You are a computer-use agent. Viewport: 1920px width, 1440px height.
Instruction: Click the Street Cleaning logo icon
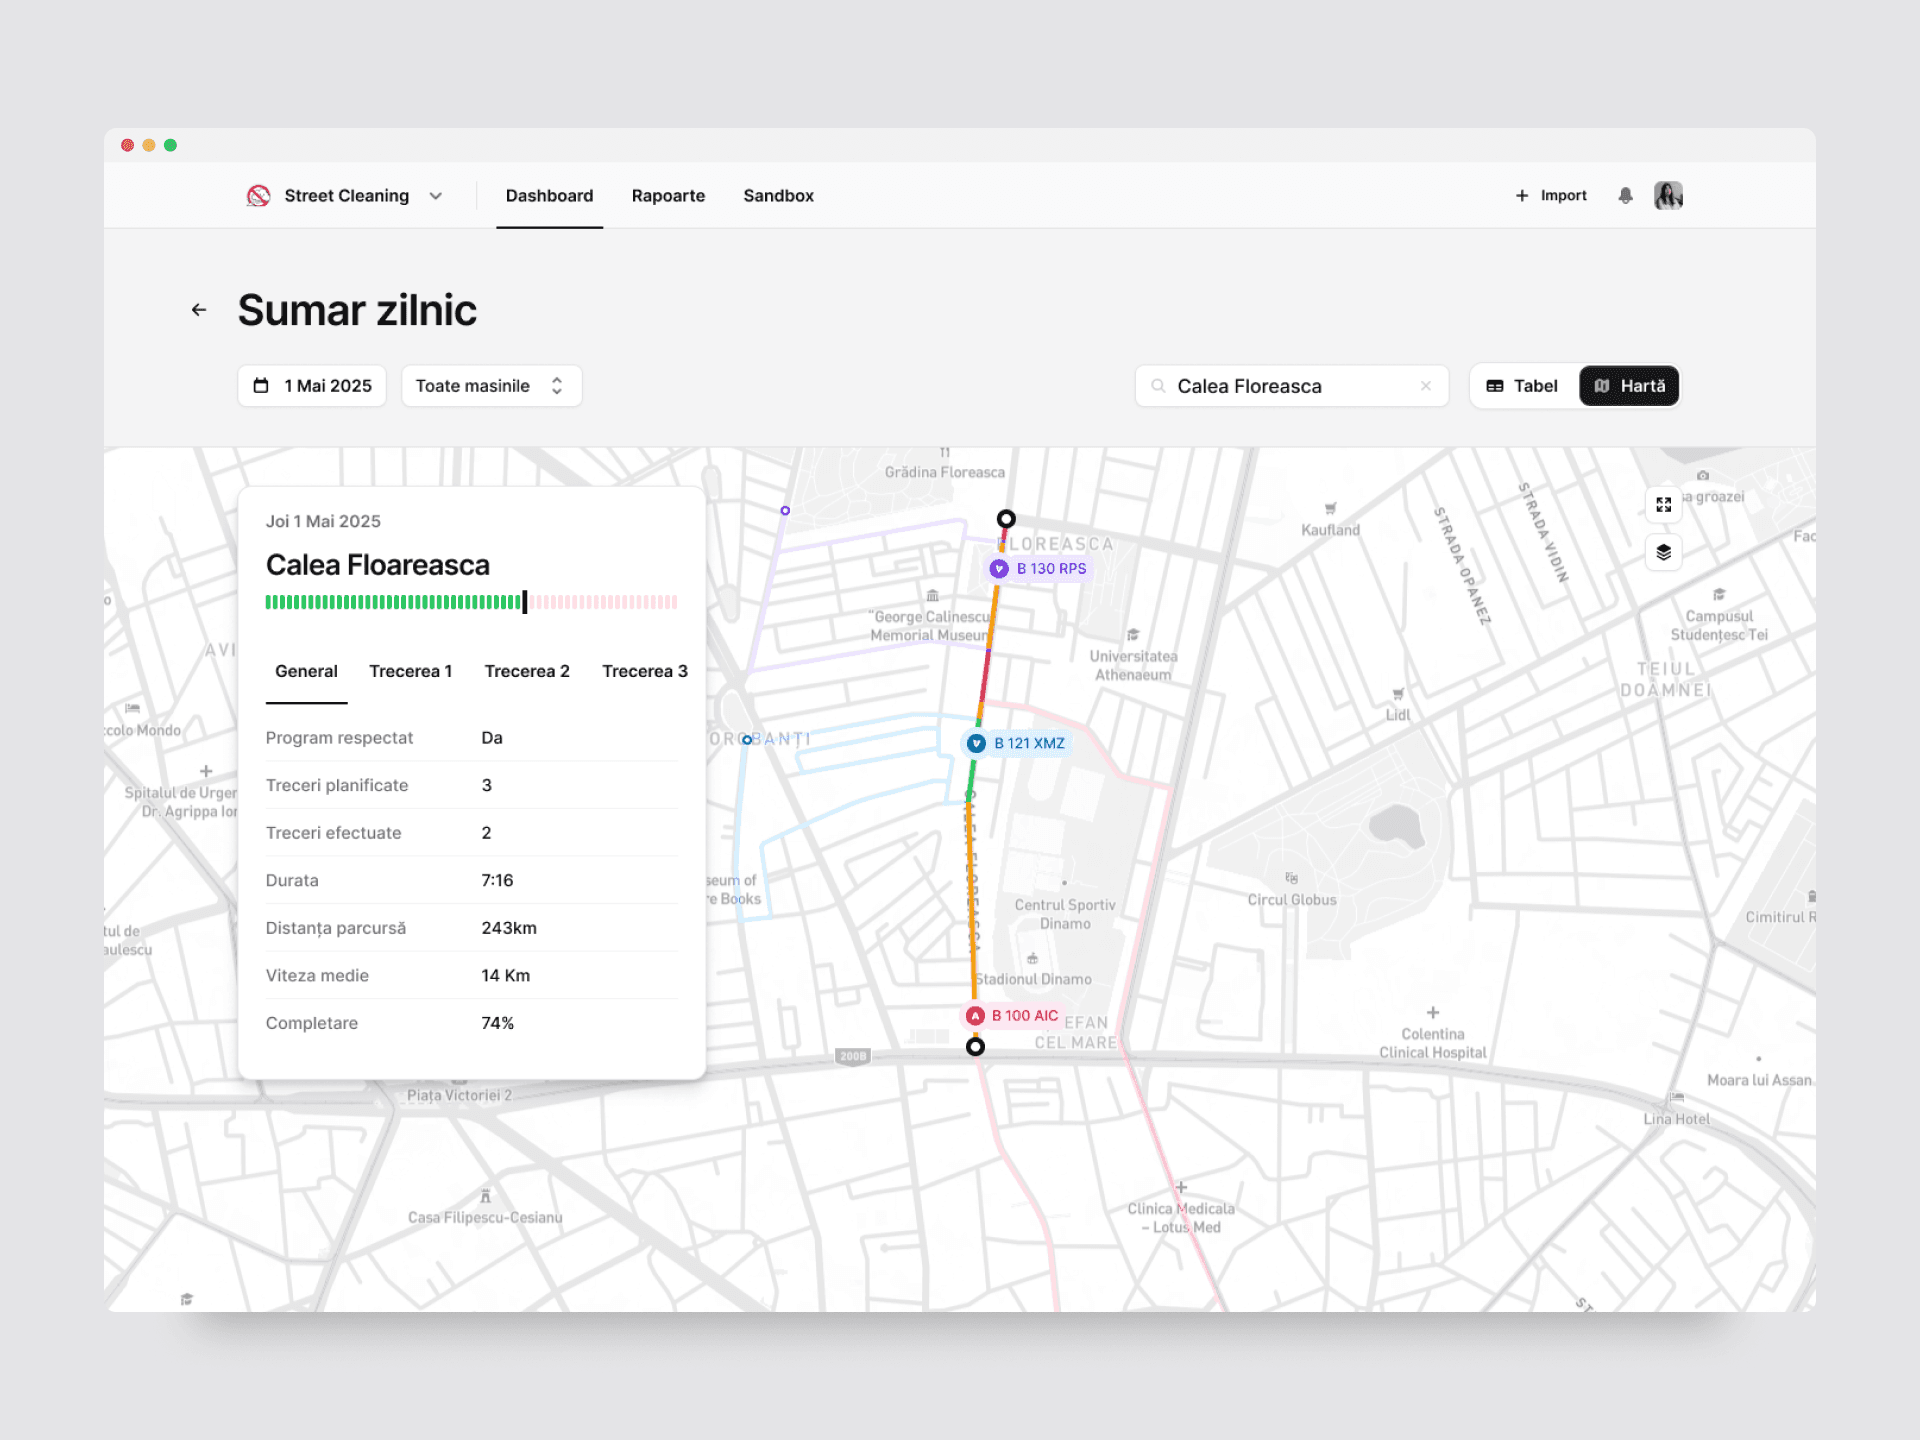259,196
